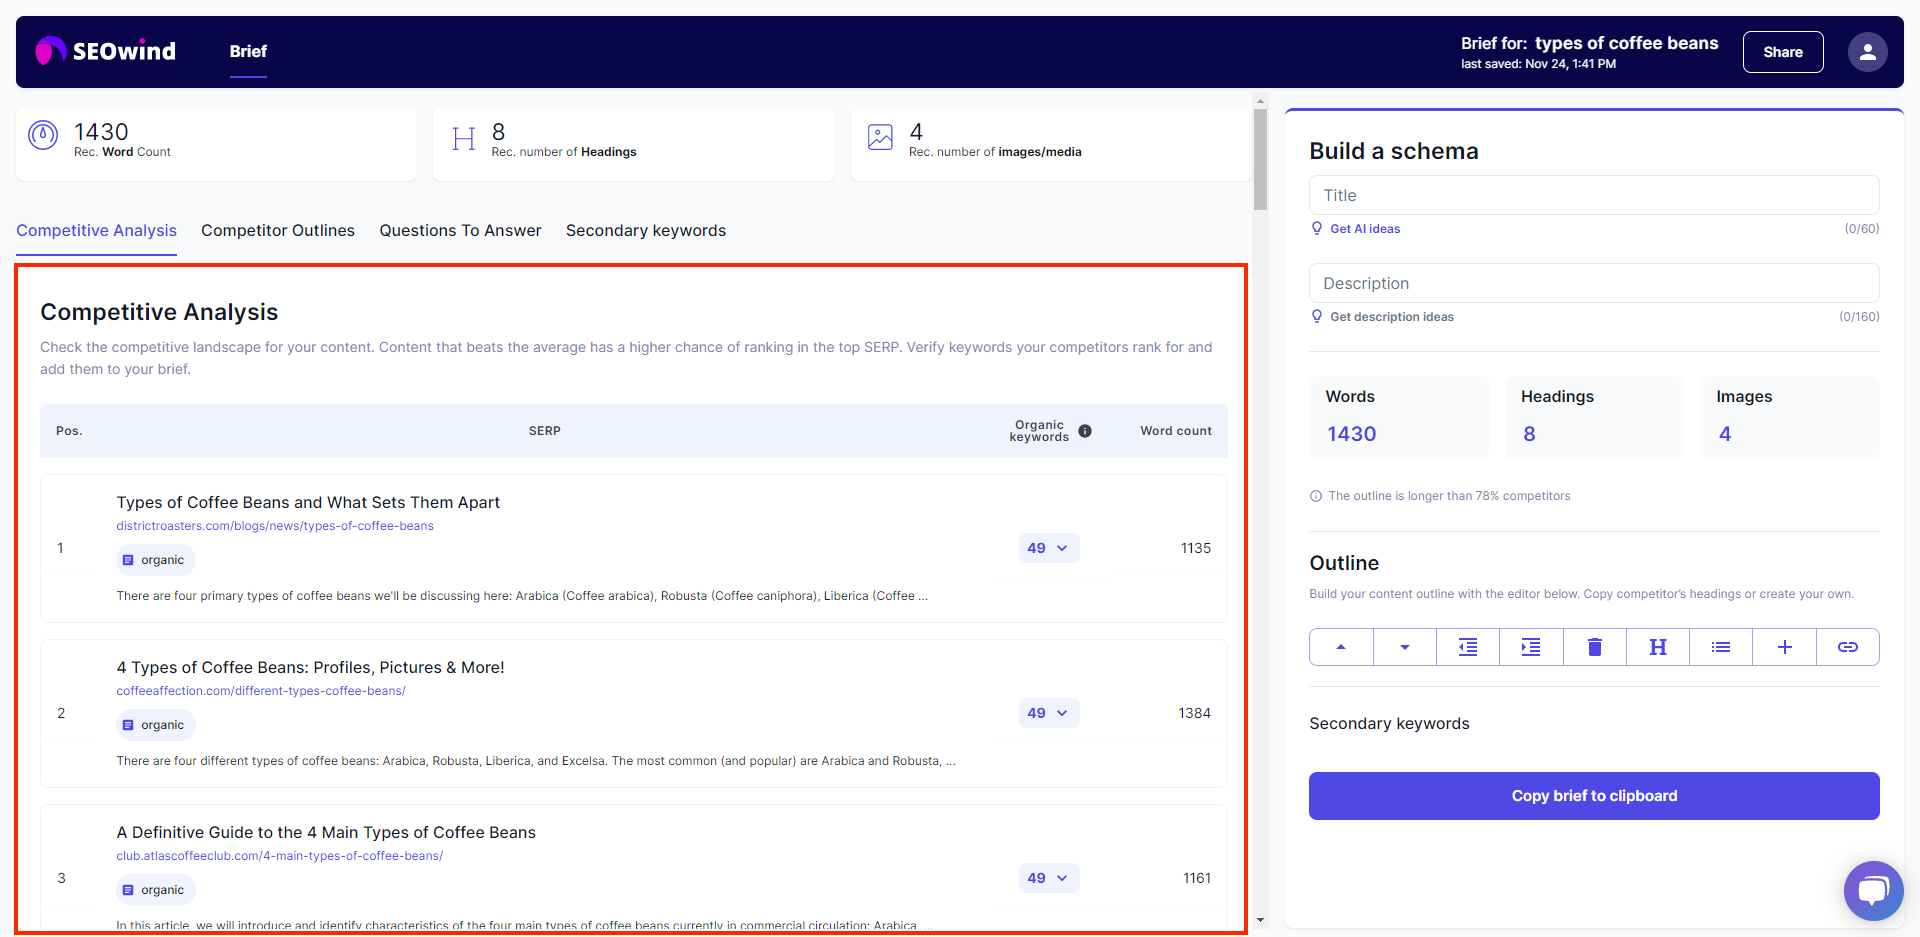Expand 49 keywords dropdown for position 1
Screen dimensions: 1920x937
pos(1048,548)
